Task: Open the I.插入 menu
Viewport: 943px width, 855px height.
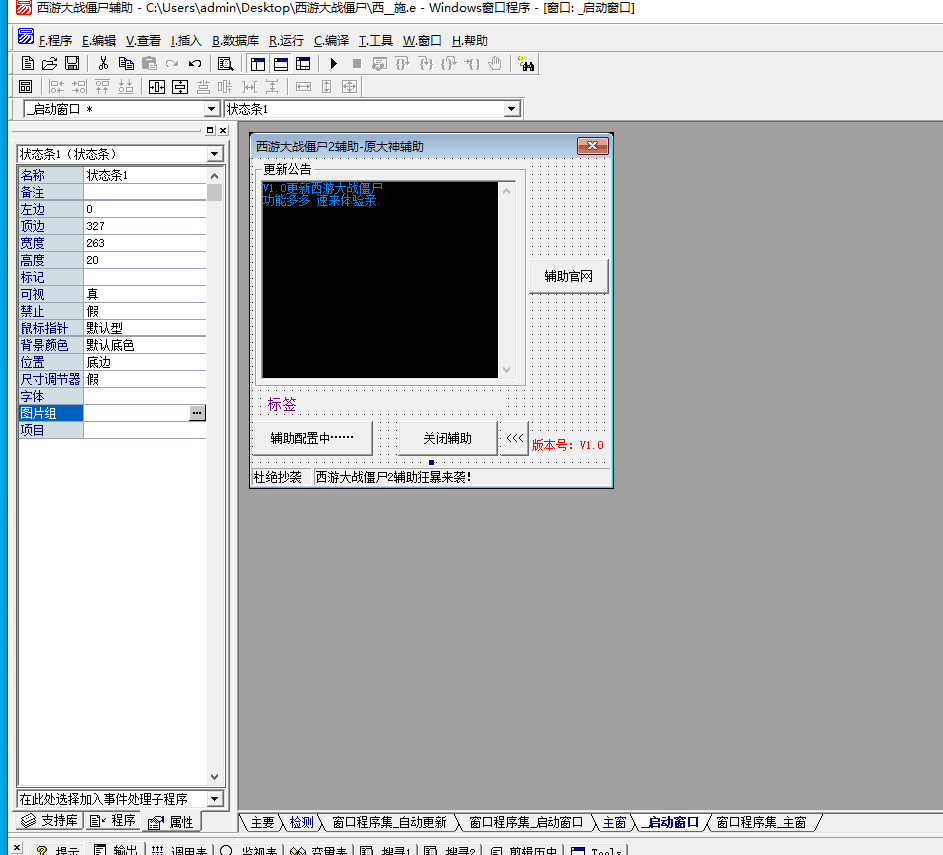Action: coord(186,41)
